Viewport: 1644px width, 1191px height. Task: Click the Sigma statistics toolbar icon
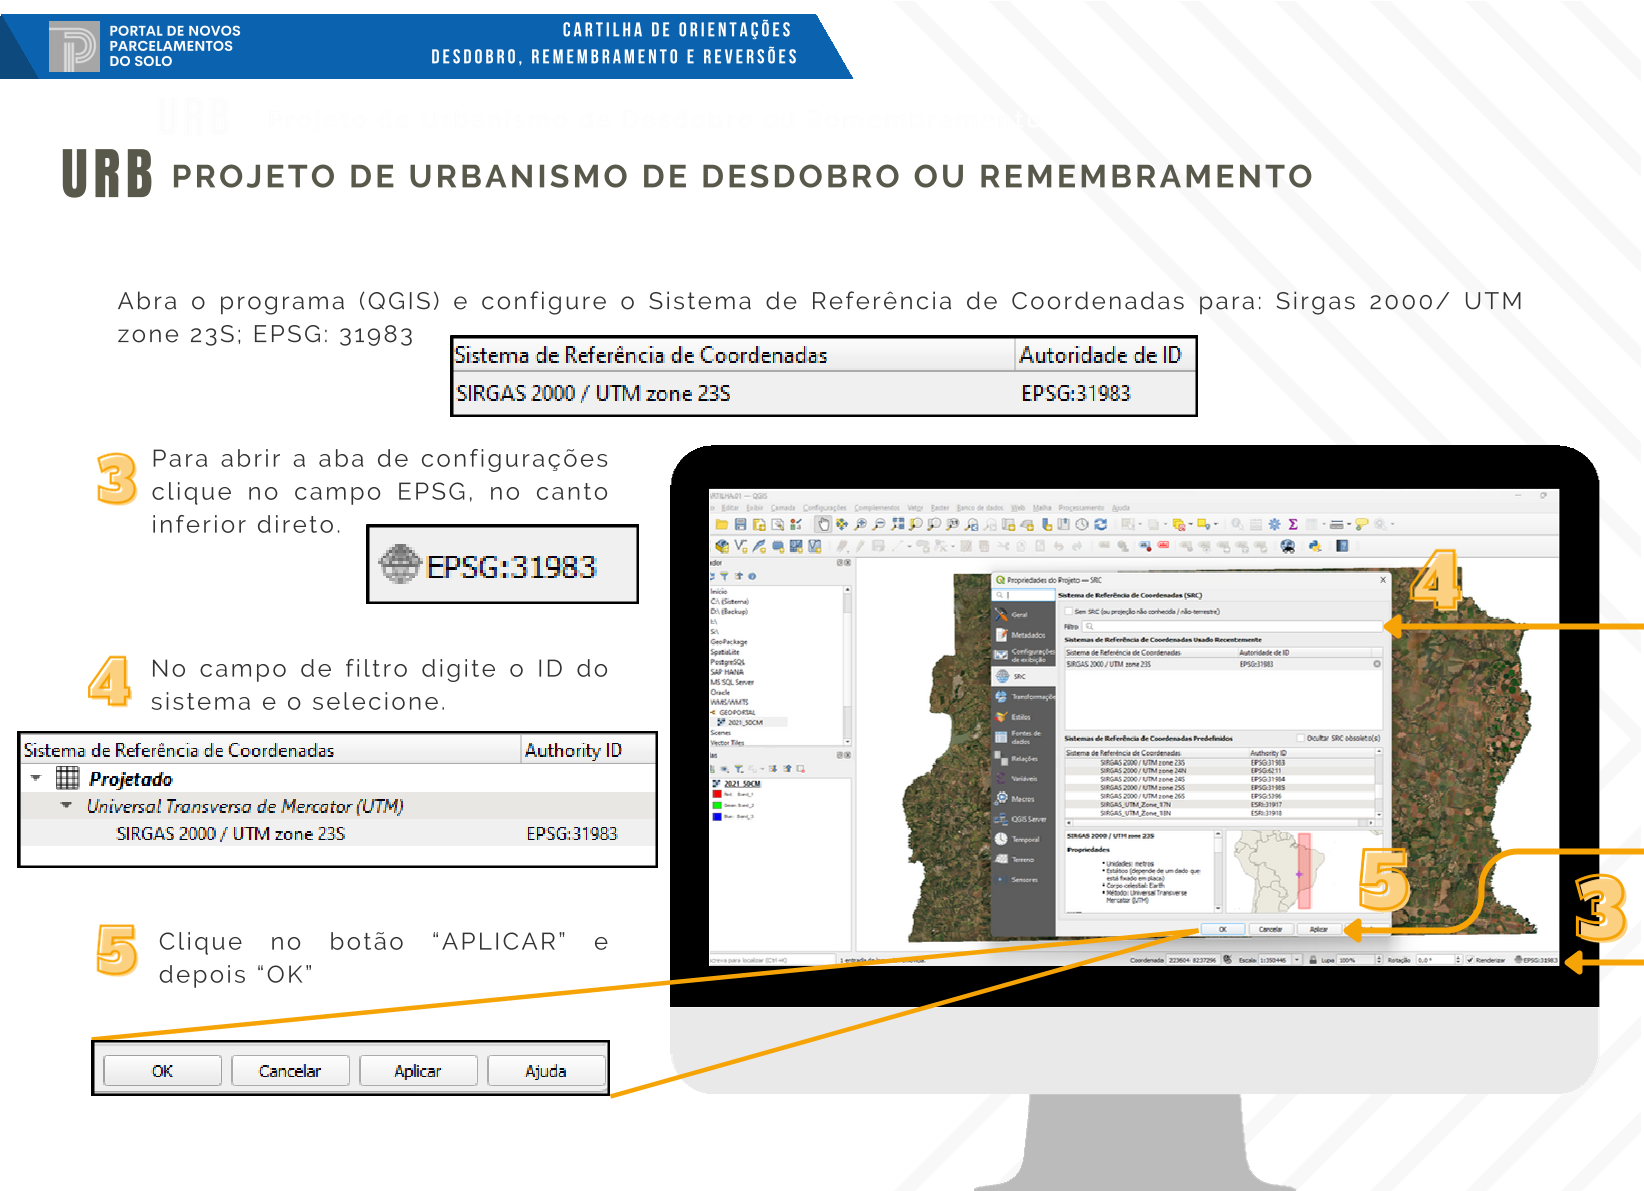pyautogui.click(x=1293, y=524)
